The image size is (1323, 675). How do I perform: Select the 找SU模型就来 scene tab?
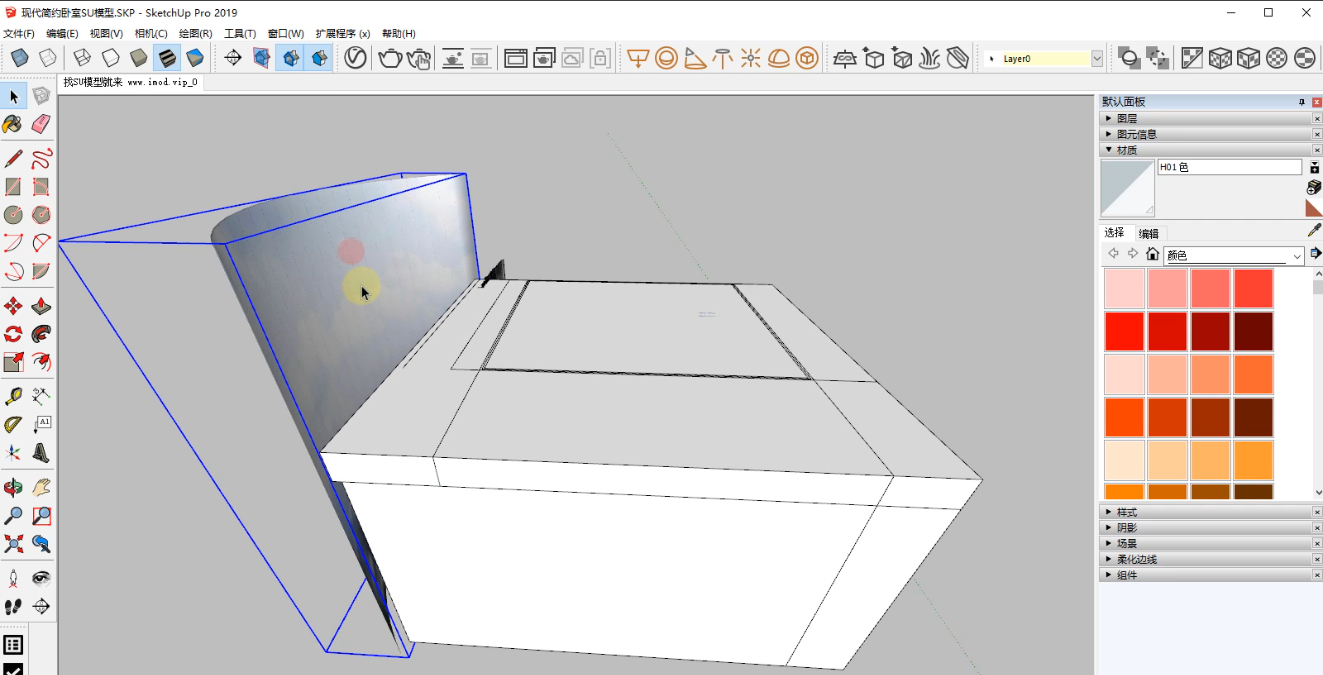pyautogui.click(x=131, y=83)
